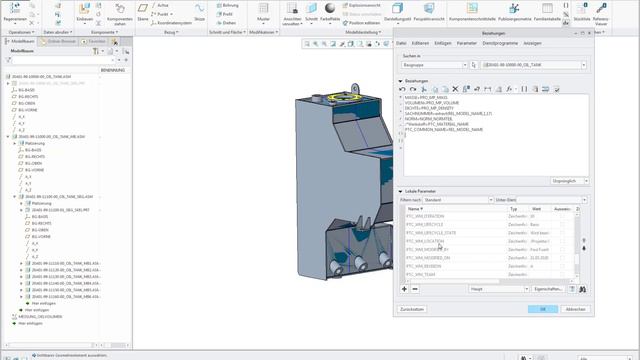Select the Drehen revolve tool
Viewport: 640px width, 360px height.
coord(226,23)
